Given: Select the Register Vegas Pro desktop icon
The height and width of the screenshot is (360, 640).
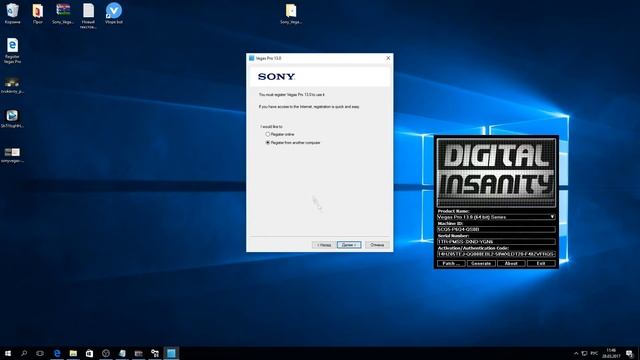Looking at the screenshot, I should click(12, 51).
